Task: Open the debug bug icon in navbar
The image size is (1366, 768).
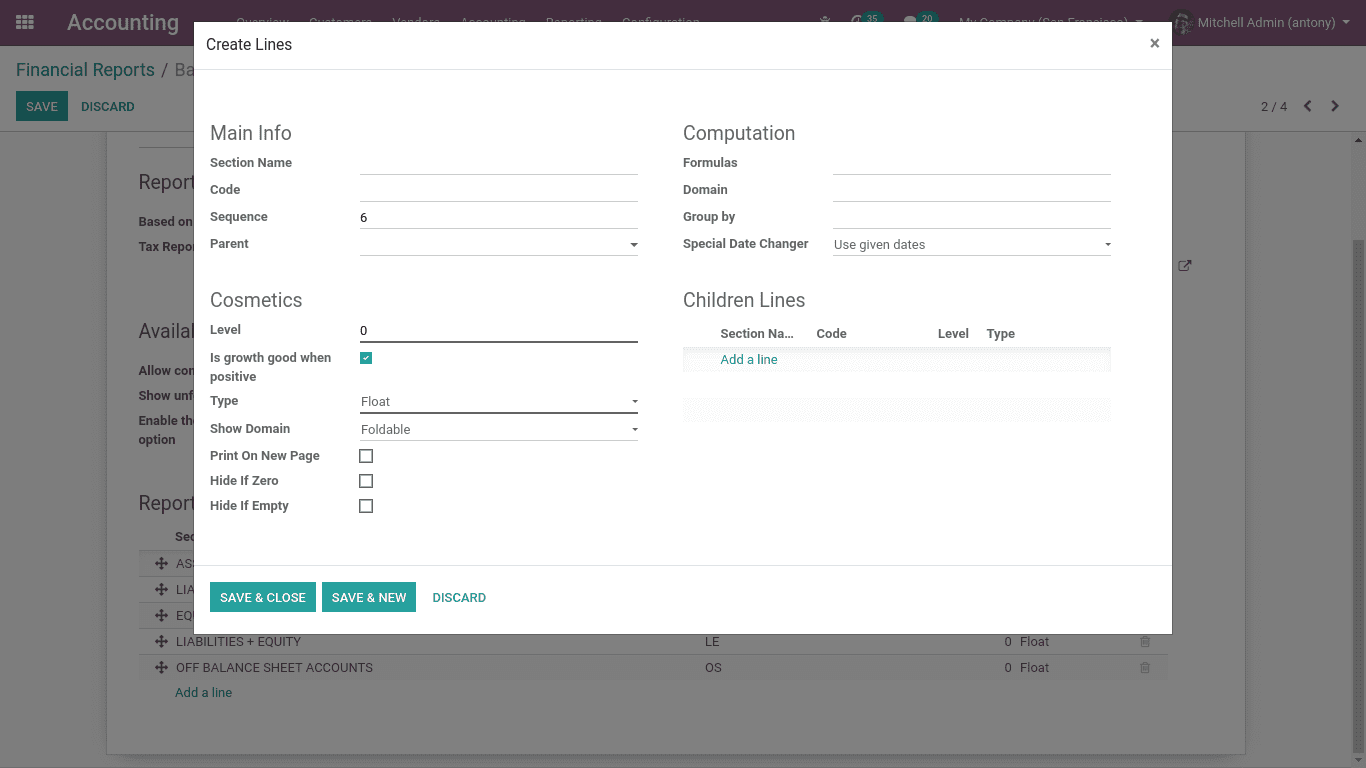Action: coord(825,21)
